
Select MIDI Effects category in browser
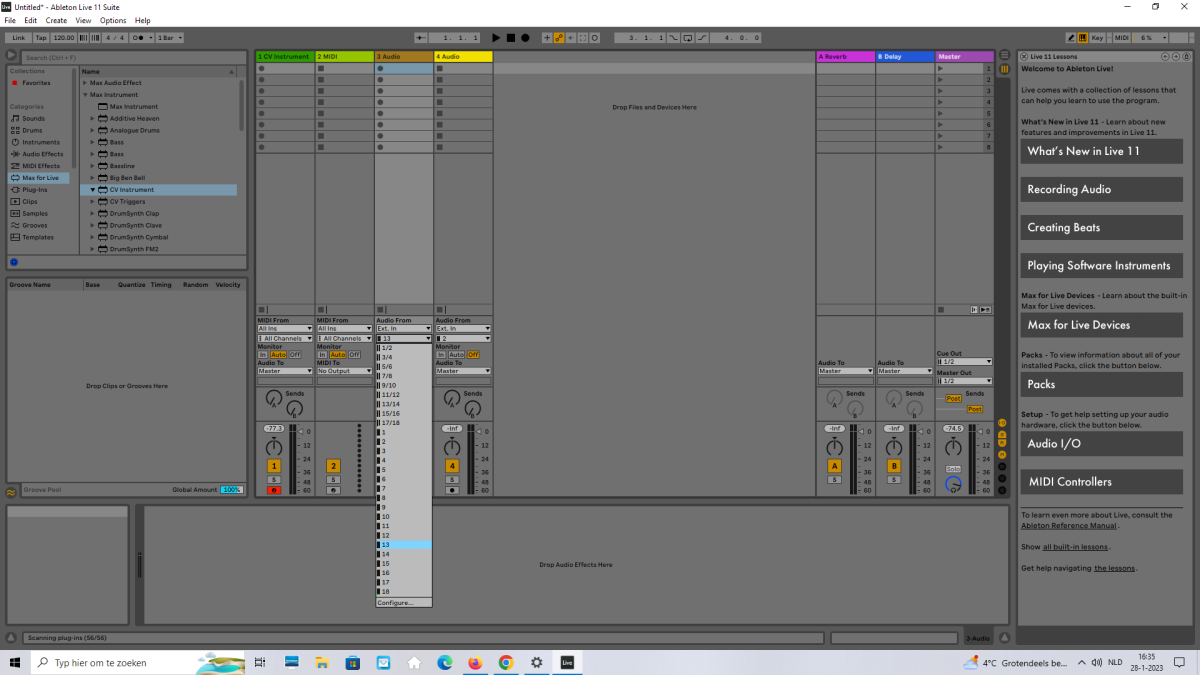(x=41, y=166)
